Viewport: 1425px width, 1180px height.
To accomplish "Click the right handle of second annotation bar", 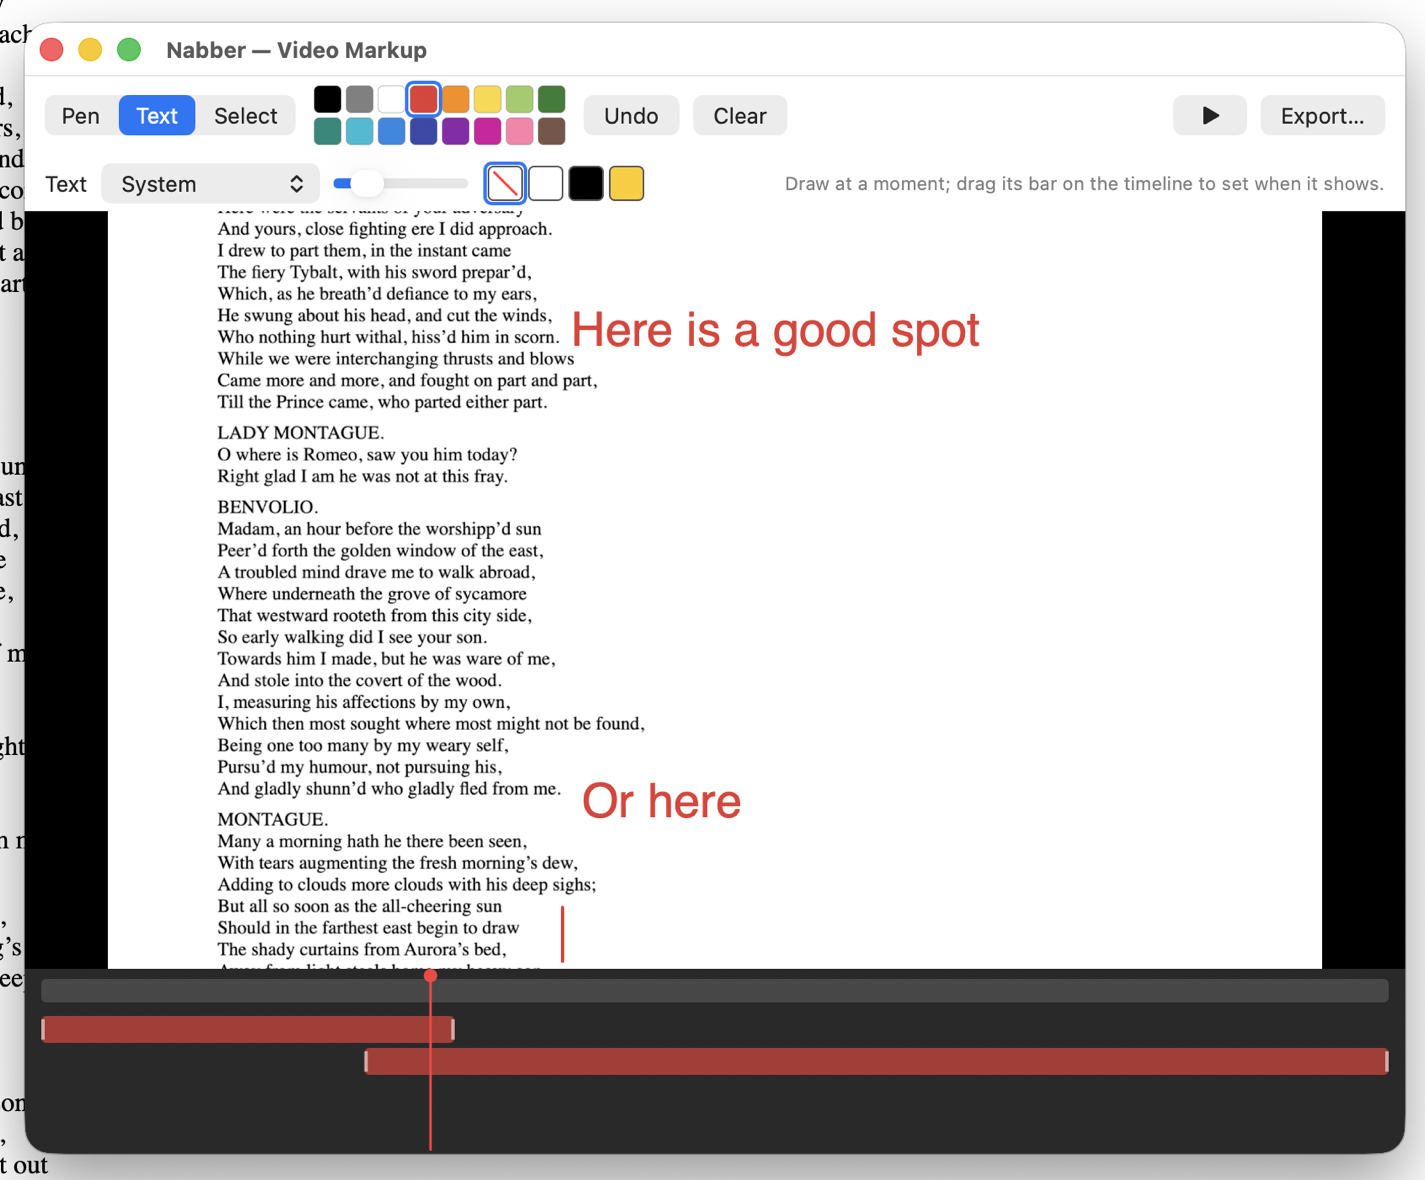I will [x=1386, y=1061].
